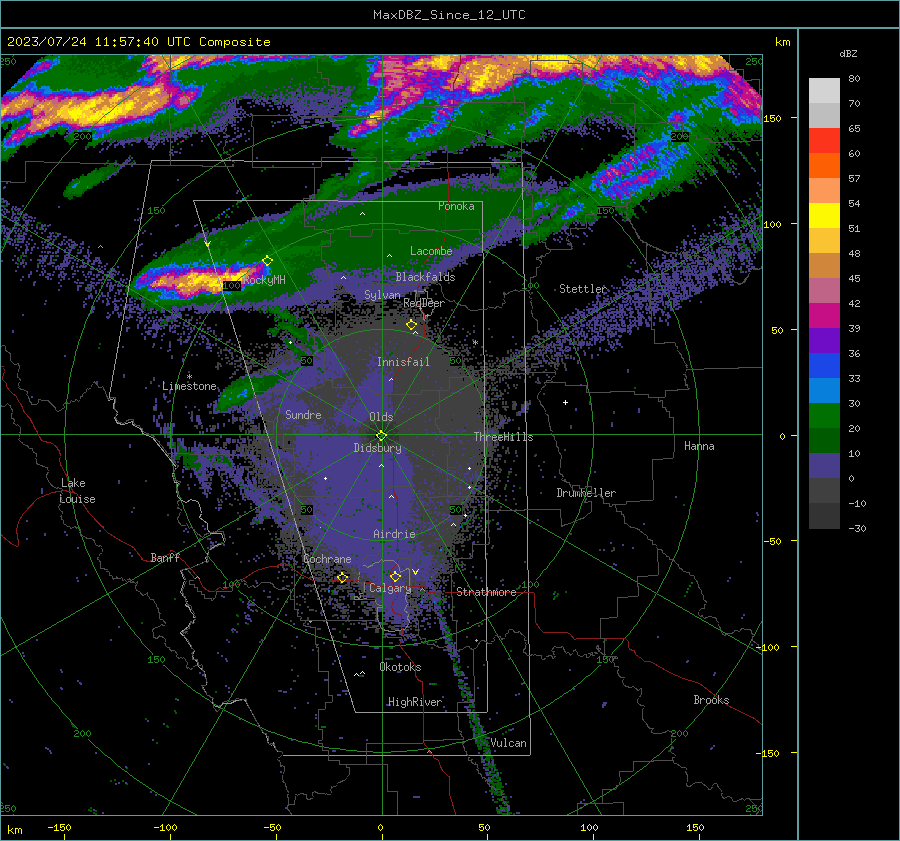Select the Cochrane label
Screen dimensions: 900x841
tap(327, 559)
